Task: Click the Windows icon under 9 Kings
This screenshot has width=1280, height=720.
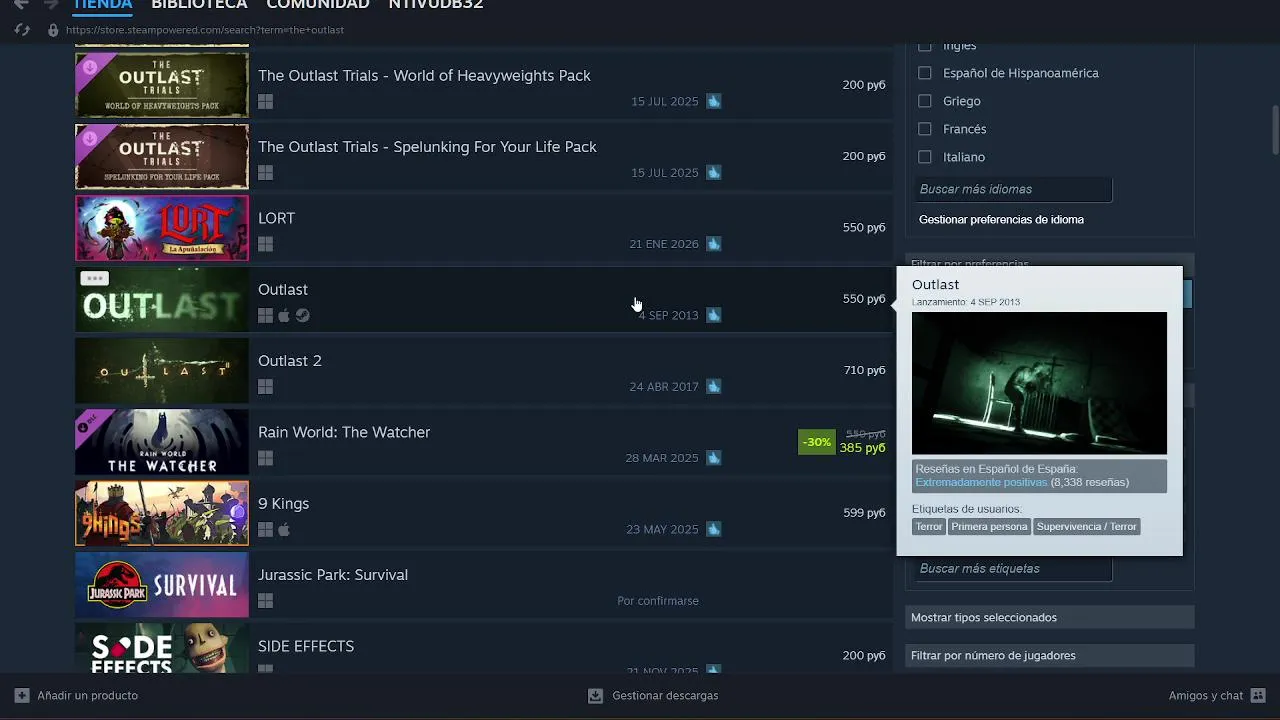Action: pos(265,529)
